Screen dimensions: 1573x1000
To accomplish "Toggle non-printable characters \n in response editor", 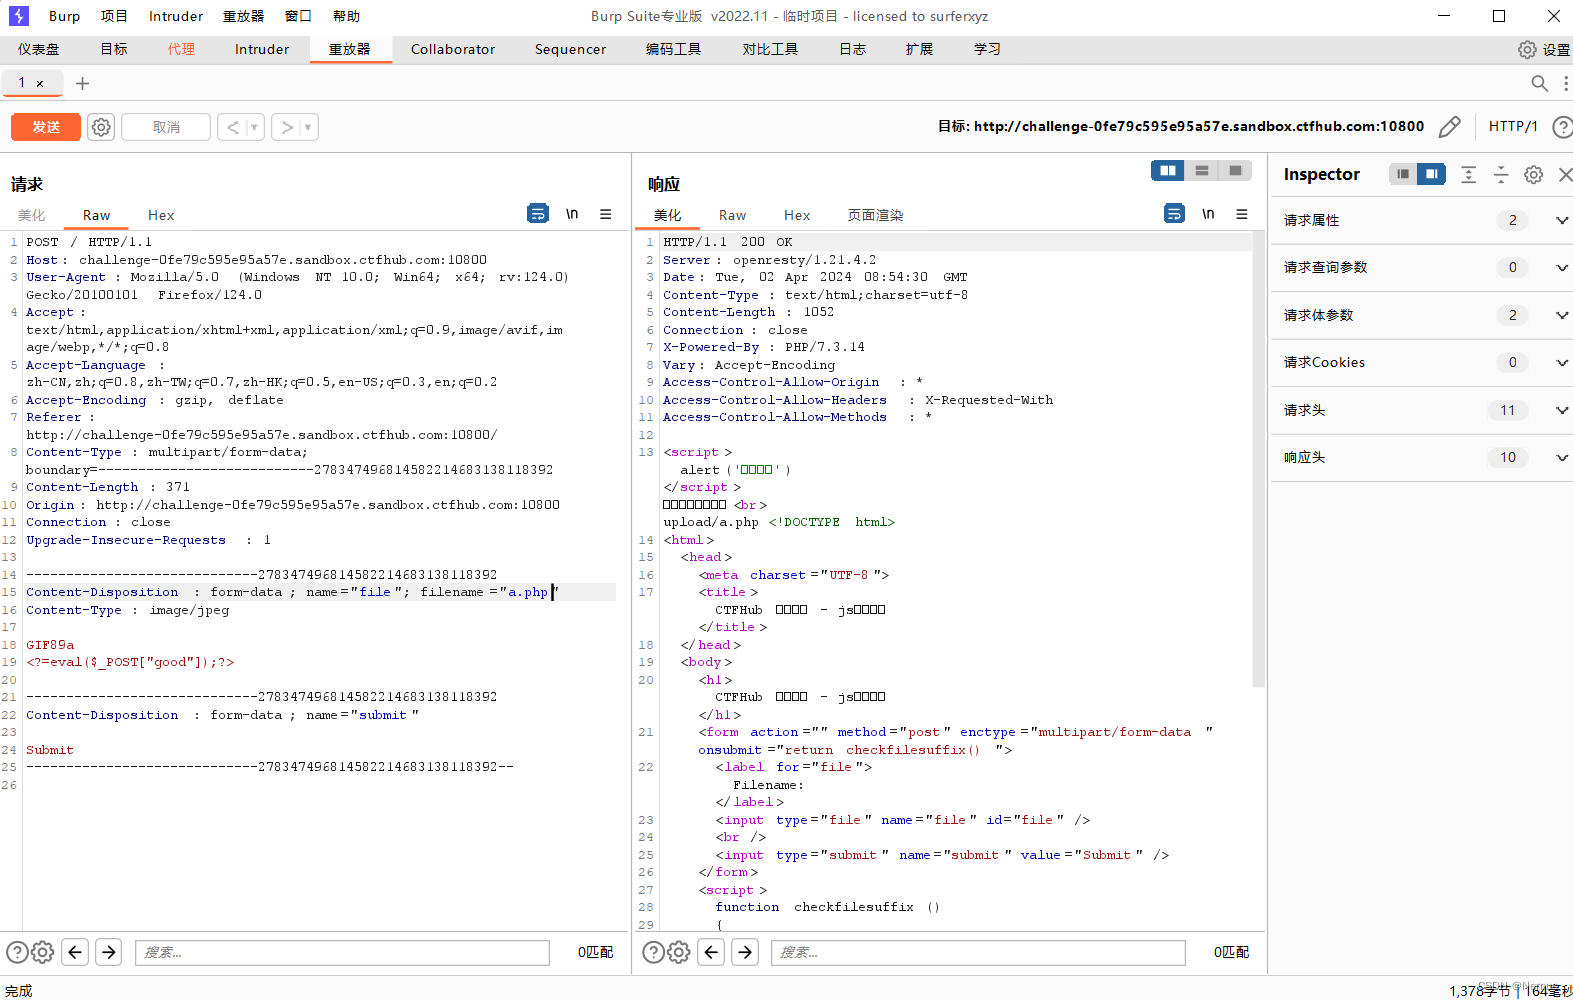I will 1208,213.
